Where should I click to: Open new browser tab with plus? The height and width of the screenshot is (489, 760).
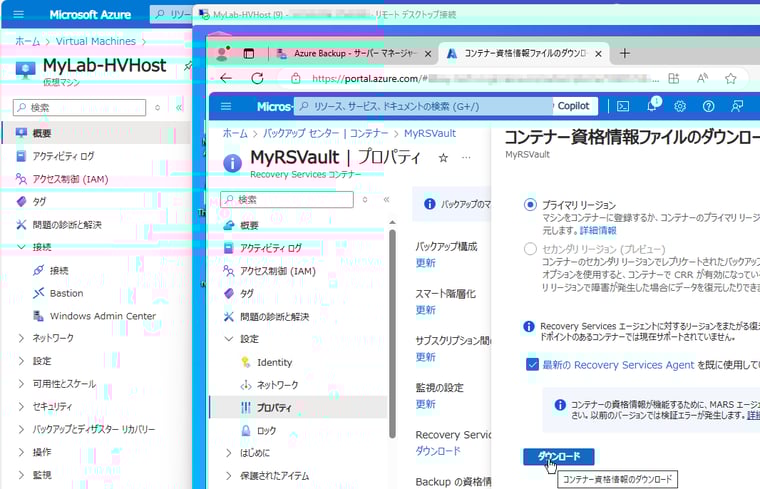coord(625,53)
